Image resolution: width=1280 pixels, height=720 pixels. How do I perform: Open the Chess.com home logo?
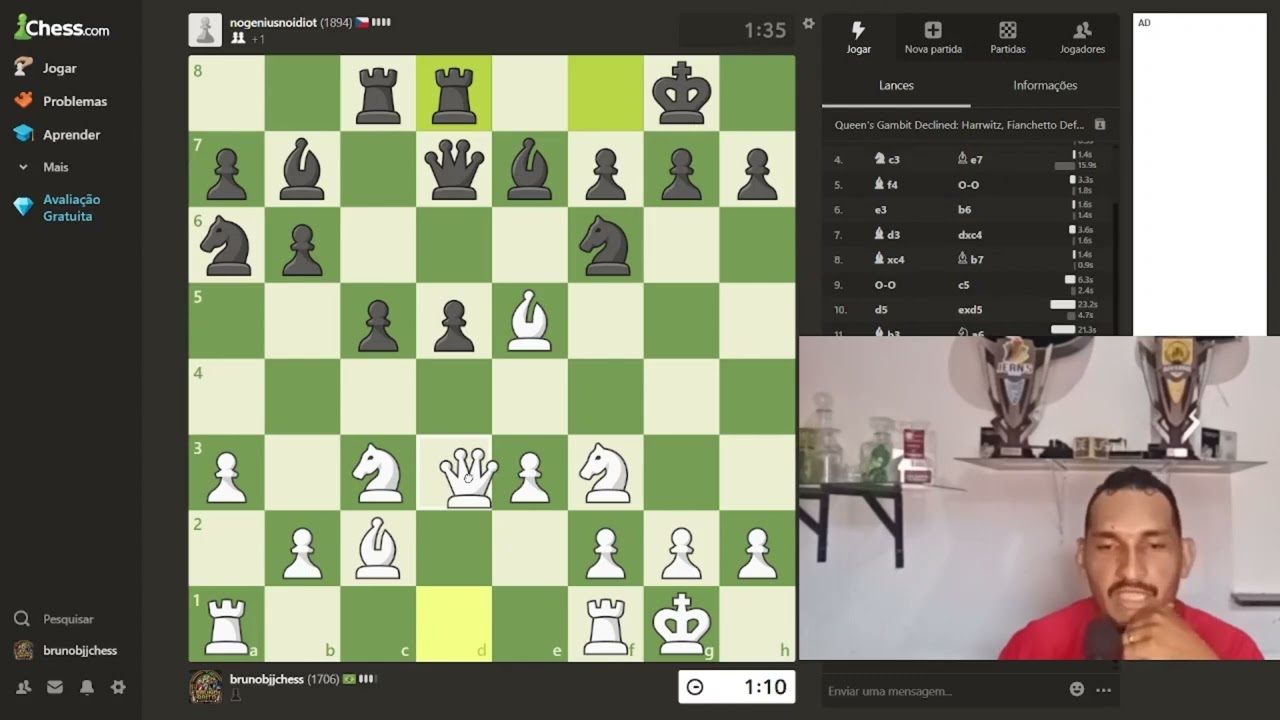[x=62, y=27]
